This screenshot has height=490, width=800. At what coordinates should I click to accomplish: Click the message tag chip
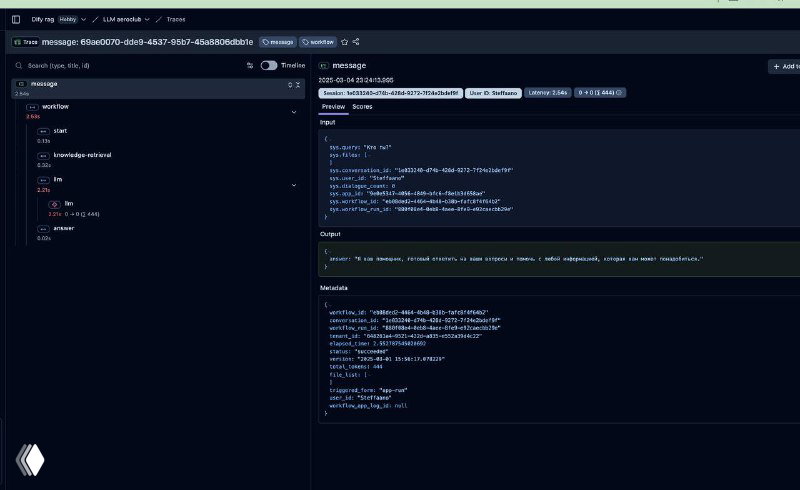coord(278,42)
